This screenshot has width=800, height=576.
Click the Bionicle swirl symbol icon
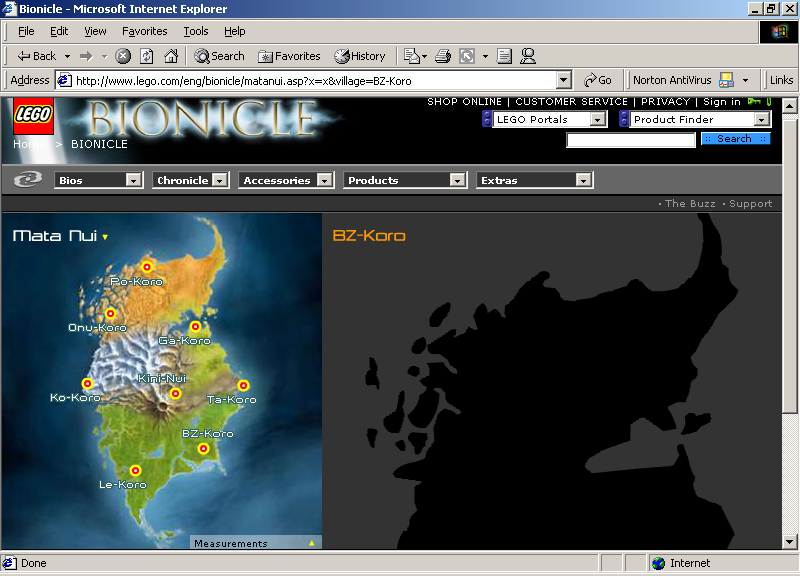click(x=28, y=180)
